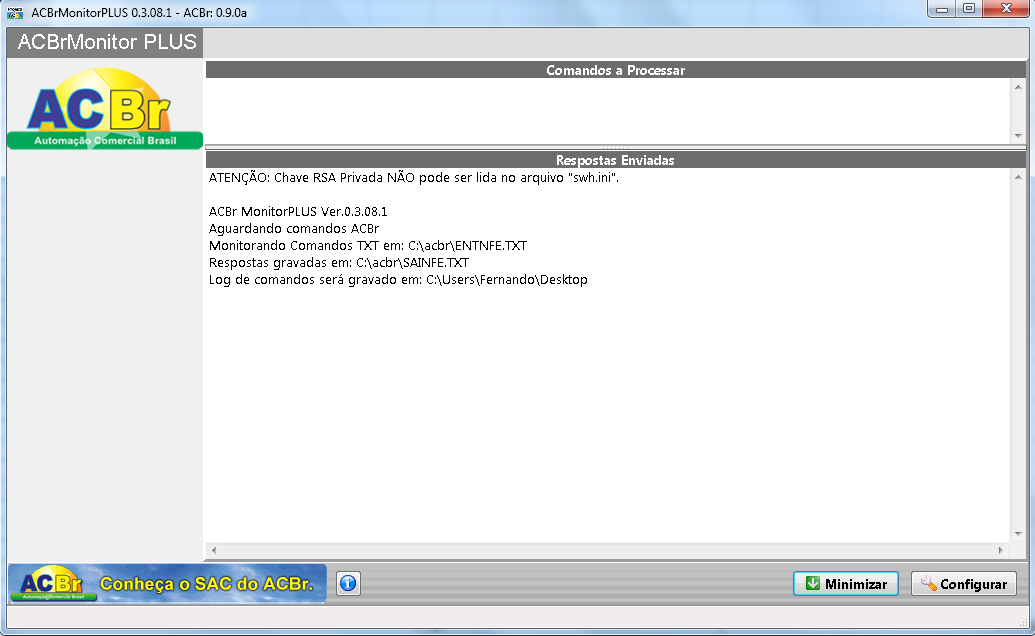Open the Conheça o SAC do ACBr banner
The image size is (1035, 636).
pos(167,583)
